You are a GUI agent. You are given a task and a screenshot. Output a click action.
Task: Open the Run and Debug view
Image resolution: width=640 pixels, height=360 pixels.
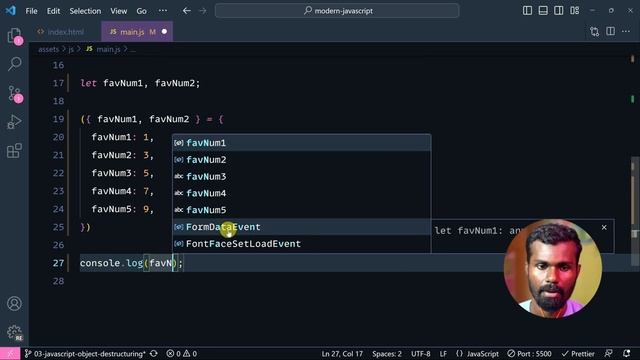click(x=14, y=122)
